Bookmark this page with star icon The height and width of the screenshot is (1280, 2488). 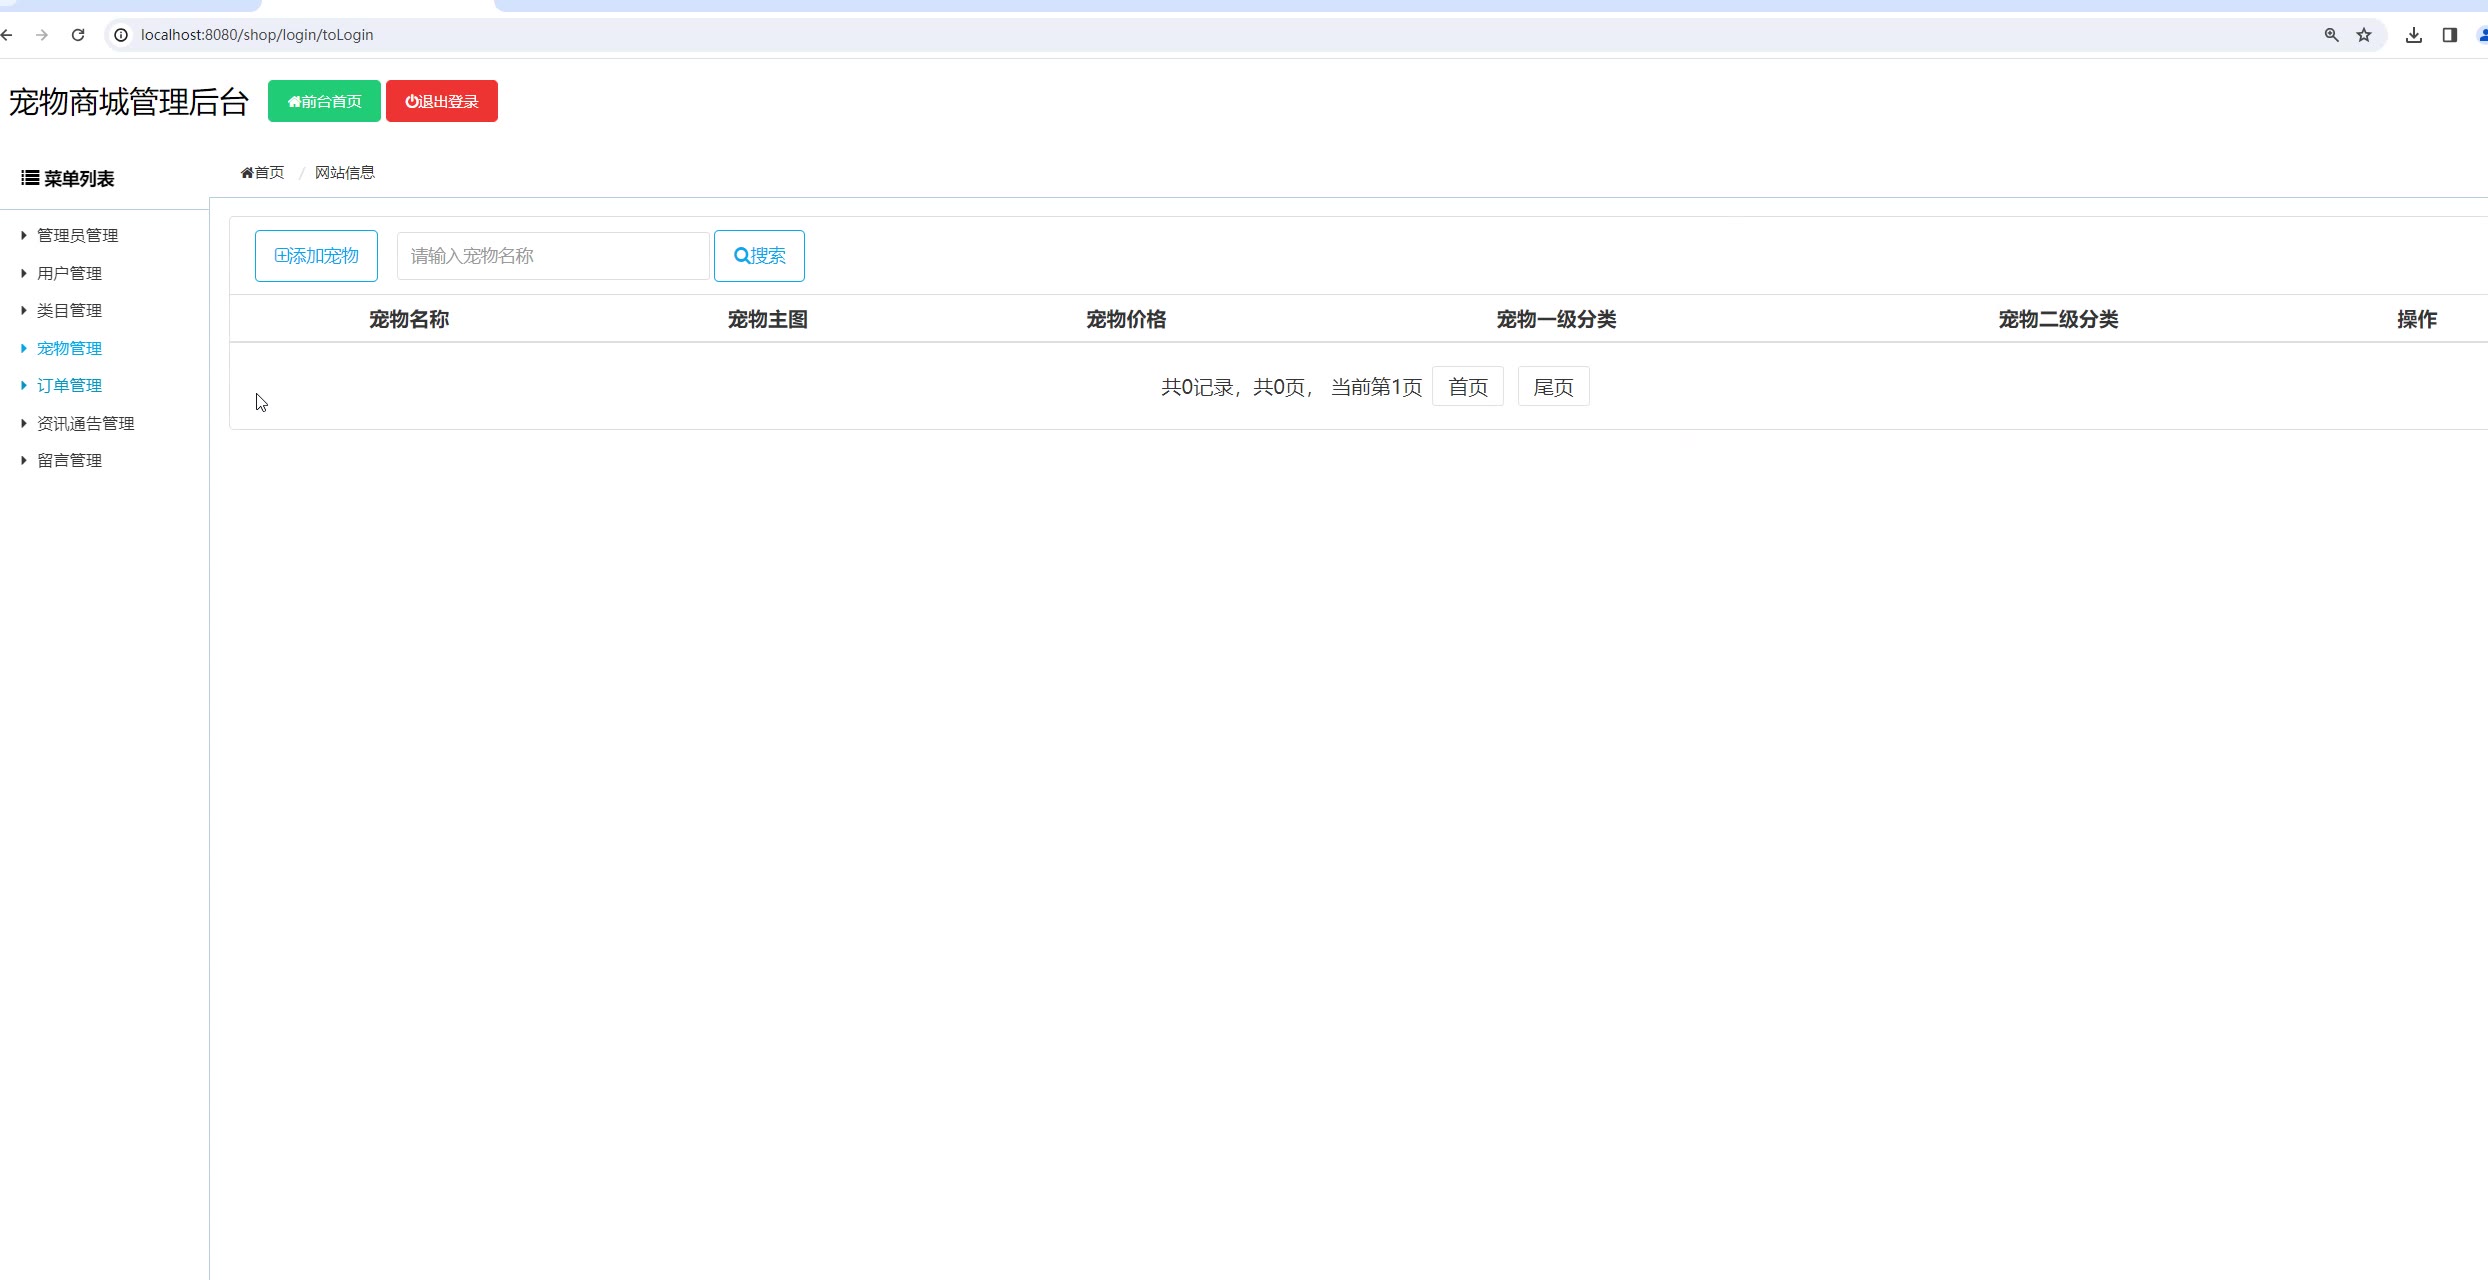pyautogui.click(x=2364, y=35)
